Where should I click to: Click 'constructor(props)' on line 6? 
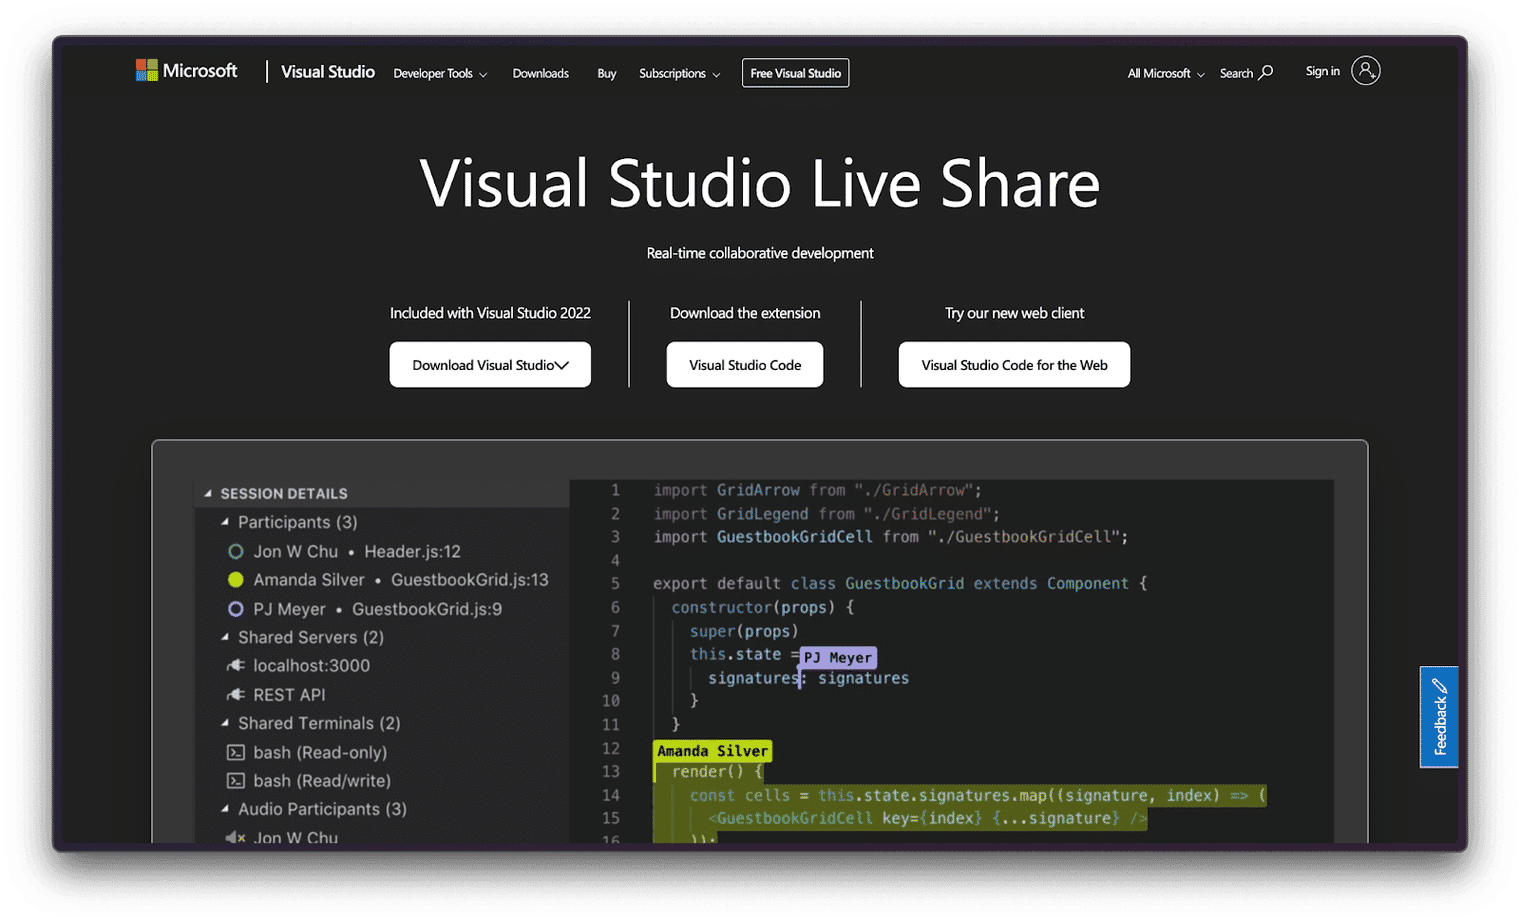[x=753, y=607]
